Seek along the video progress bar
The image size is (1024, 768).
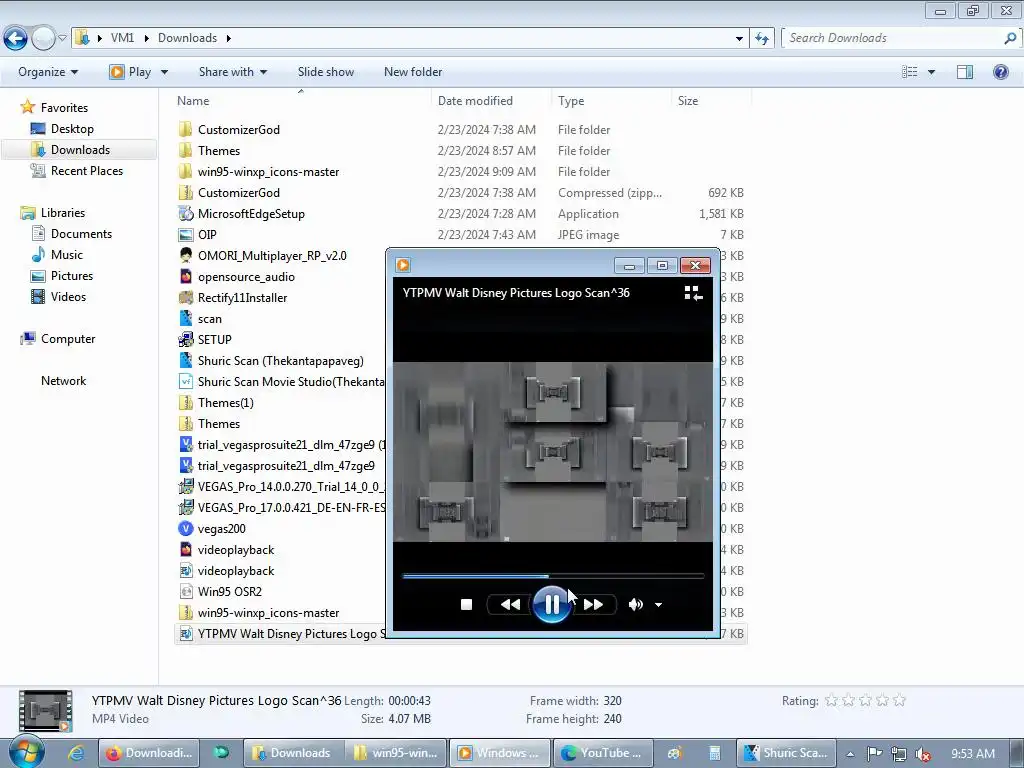tap(553, 576)
